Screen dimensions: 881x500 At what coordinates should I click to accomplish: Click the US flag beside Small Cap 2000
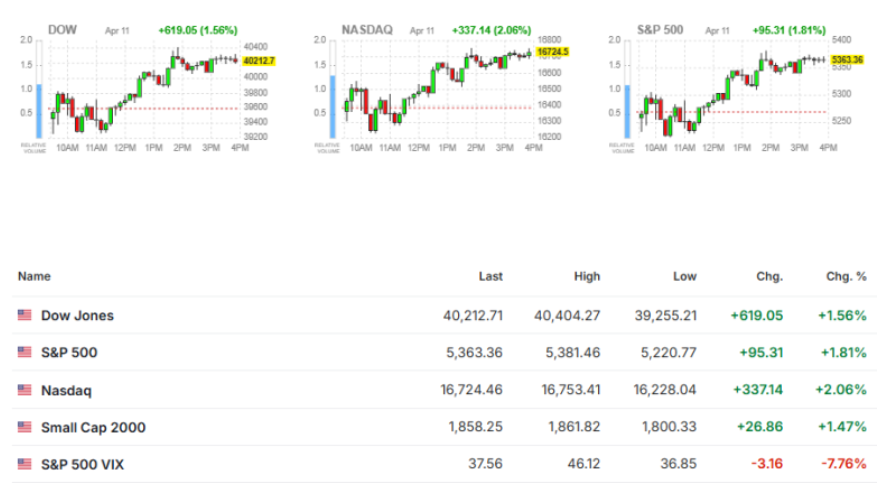point(25,427)
